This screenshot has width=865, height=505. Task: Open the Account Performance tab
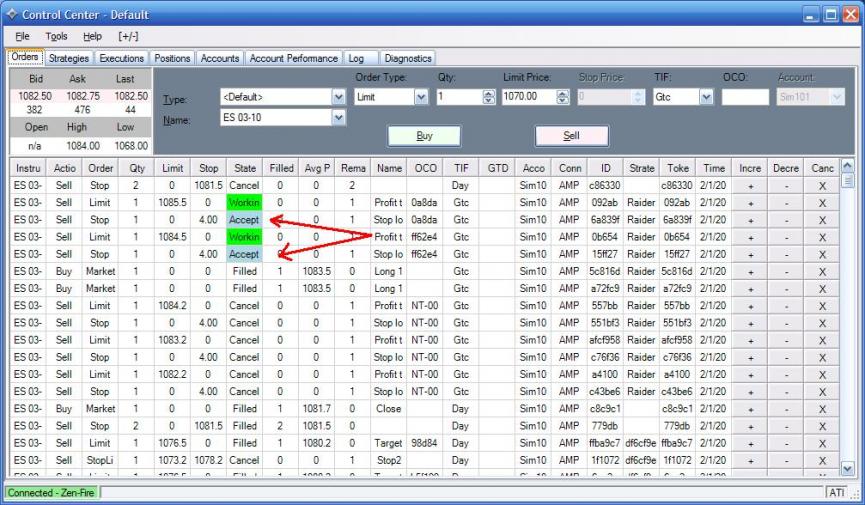293,58
